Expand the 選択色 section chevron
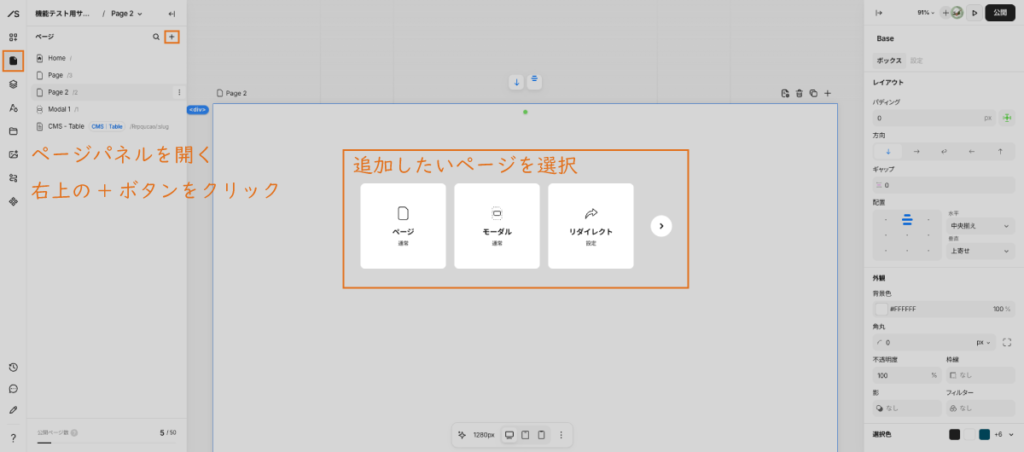 [x=1011, y=434]
